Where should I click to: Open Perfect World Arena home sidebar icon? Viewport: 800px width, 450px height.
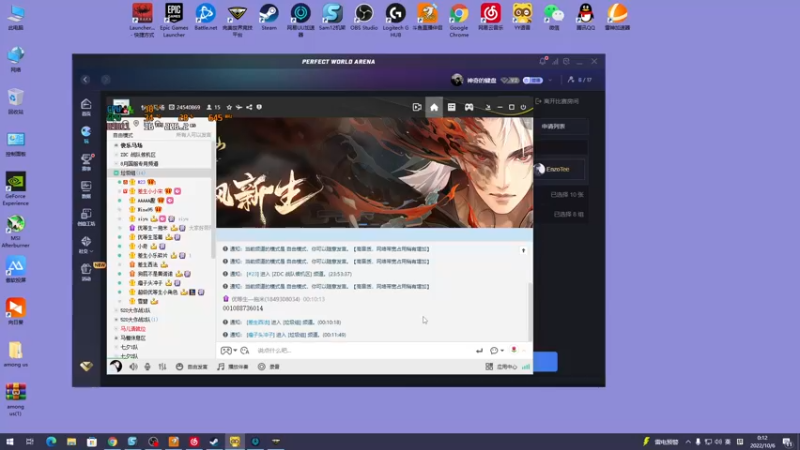[86, 107]
